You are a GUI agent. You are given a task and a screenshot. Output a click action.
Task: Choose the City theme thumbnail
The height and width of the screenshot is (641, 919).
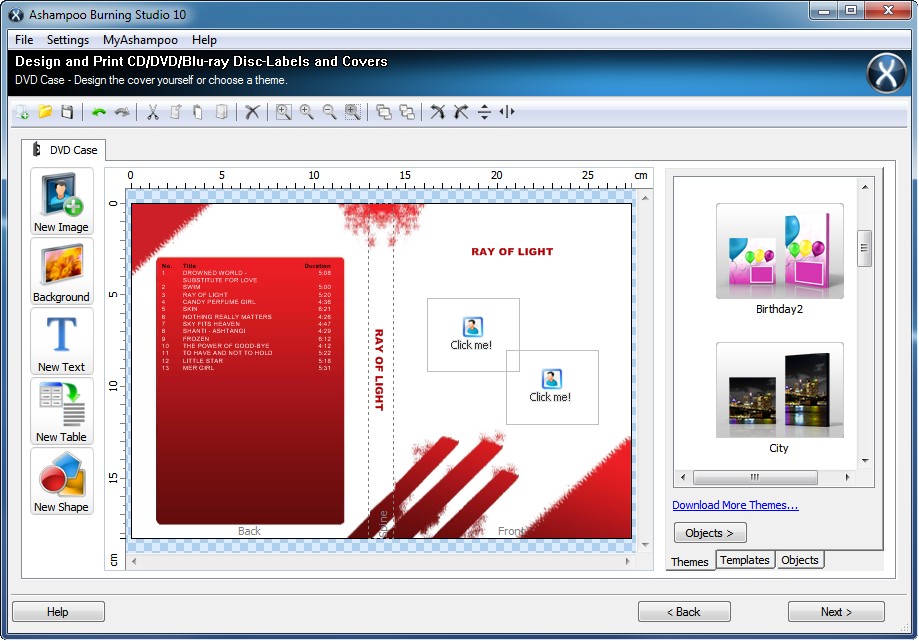click(780, 390)
